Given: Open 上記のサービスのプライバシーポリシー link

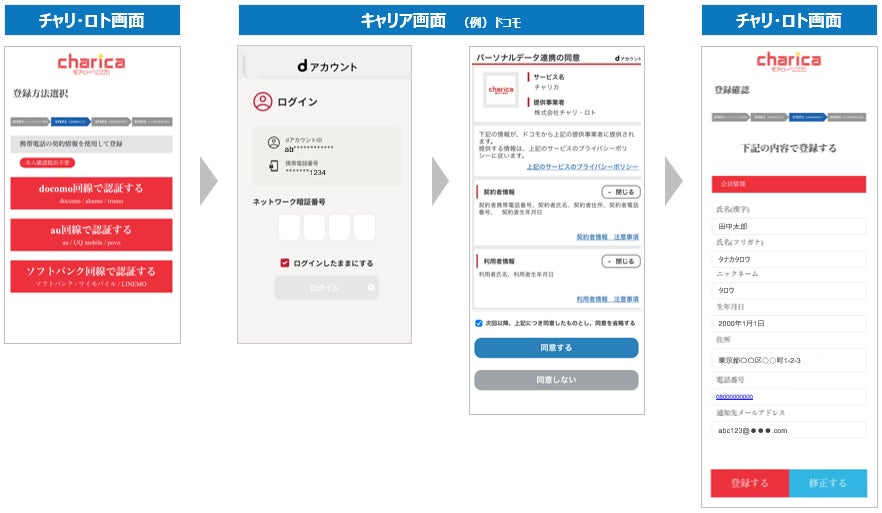Looking at the screenshot, I should 582,166.
